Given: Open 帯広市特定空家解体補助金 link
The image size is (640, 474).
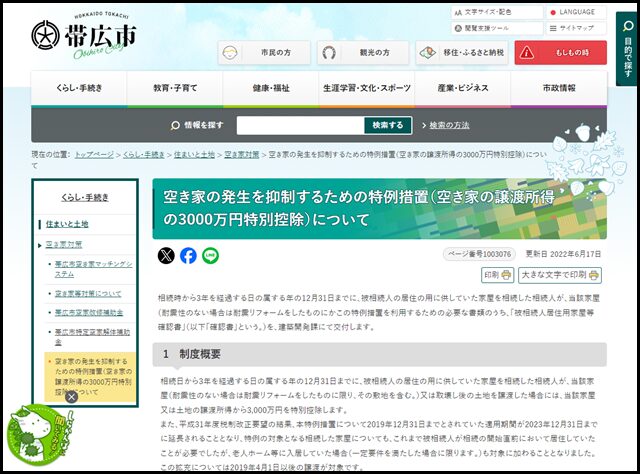Looking at the screenshot, I should pos(92,337).
